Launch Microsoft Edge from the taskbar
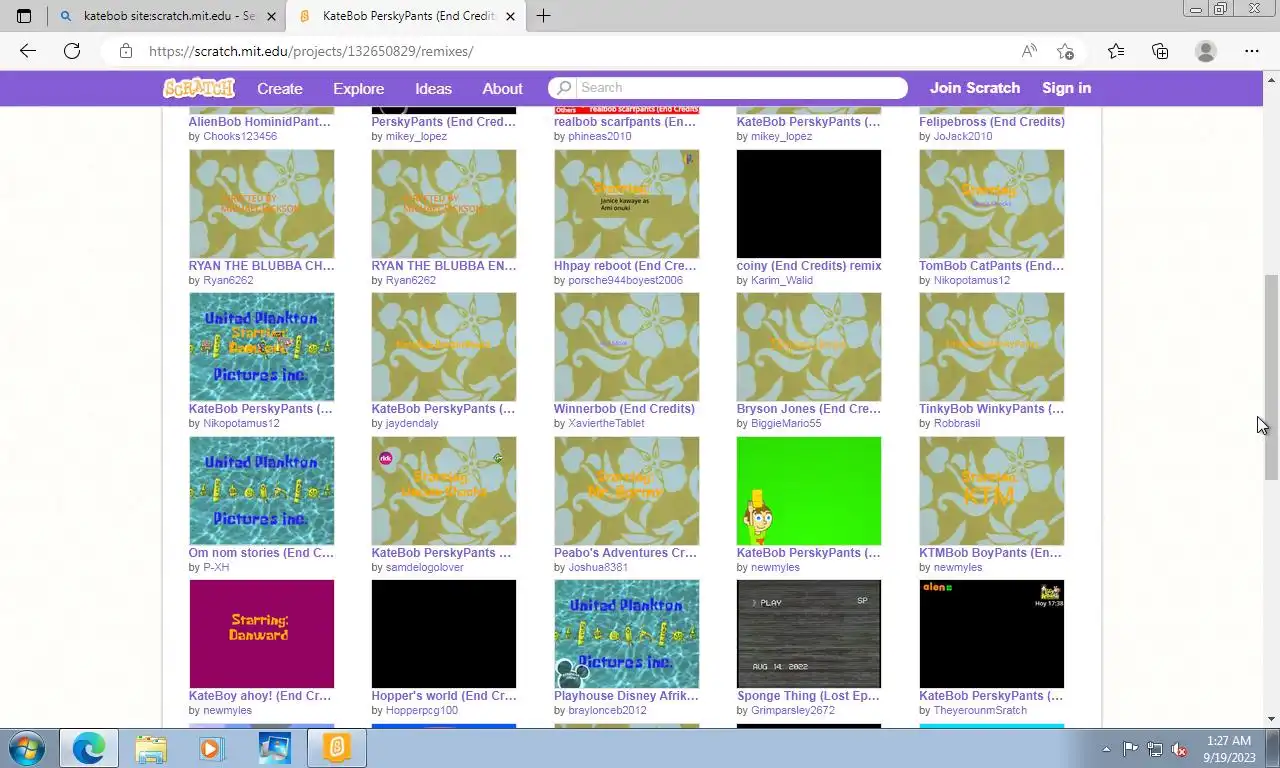This screenshot has height=768, width=1280. click(x=89, y=748)
